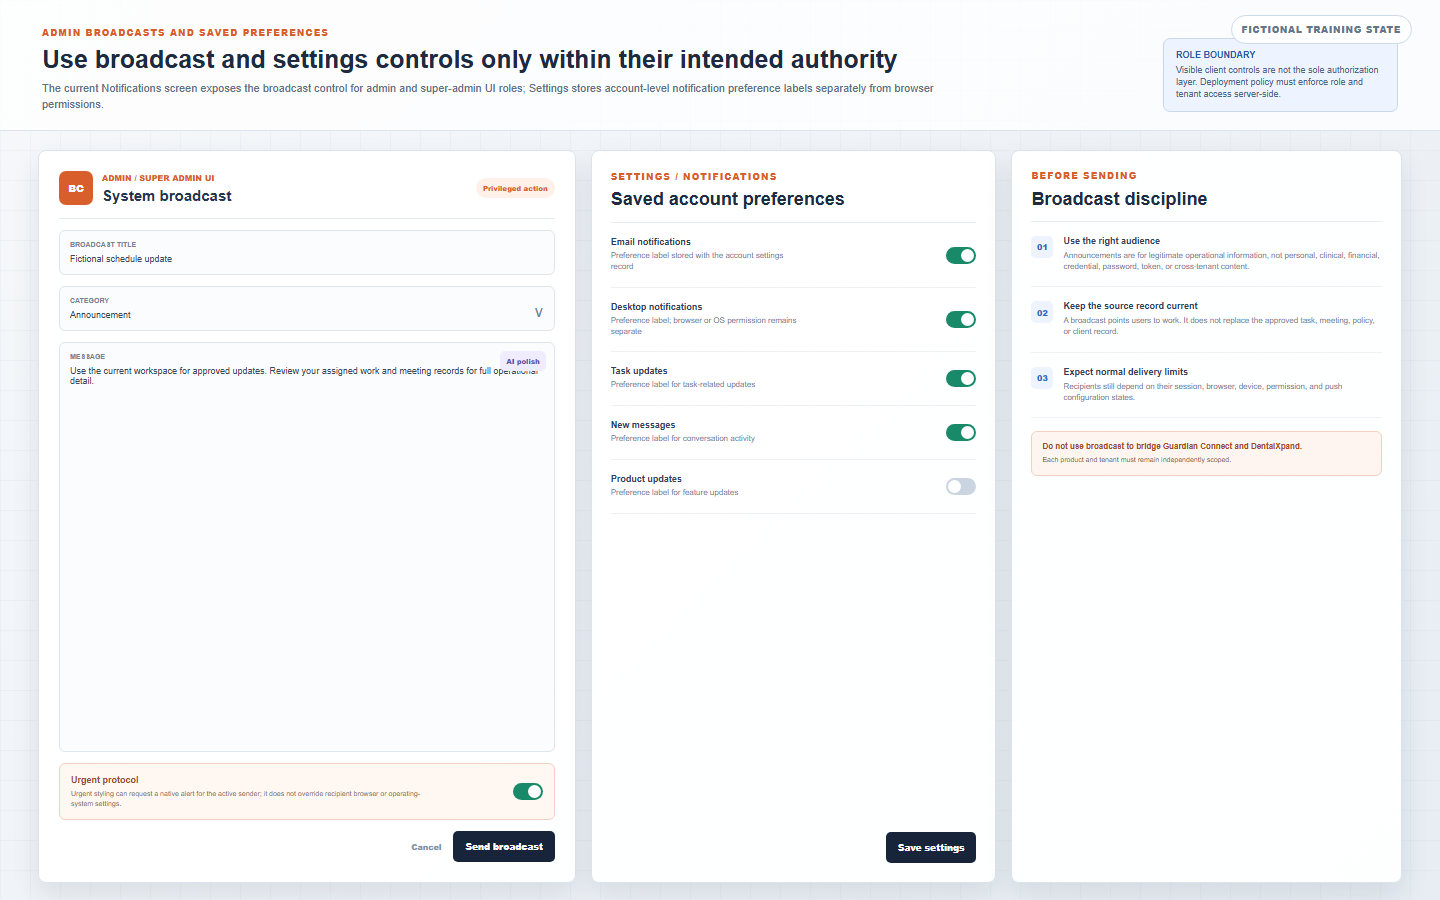Switch off Task updates toggle
The image size is (1440, 900).
coord(961,378)
